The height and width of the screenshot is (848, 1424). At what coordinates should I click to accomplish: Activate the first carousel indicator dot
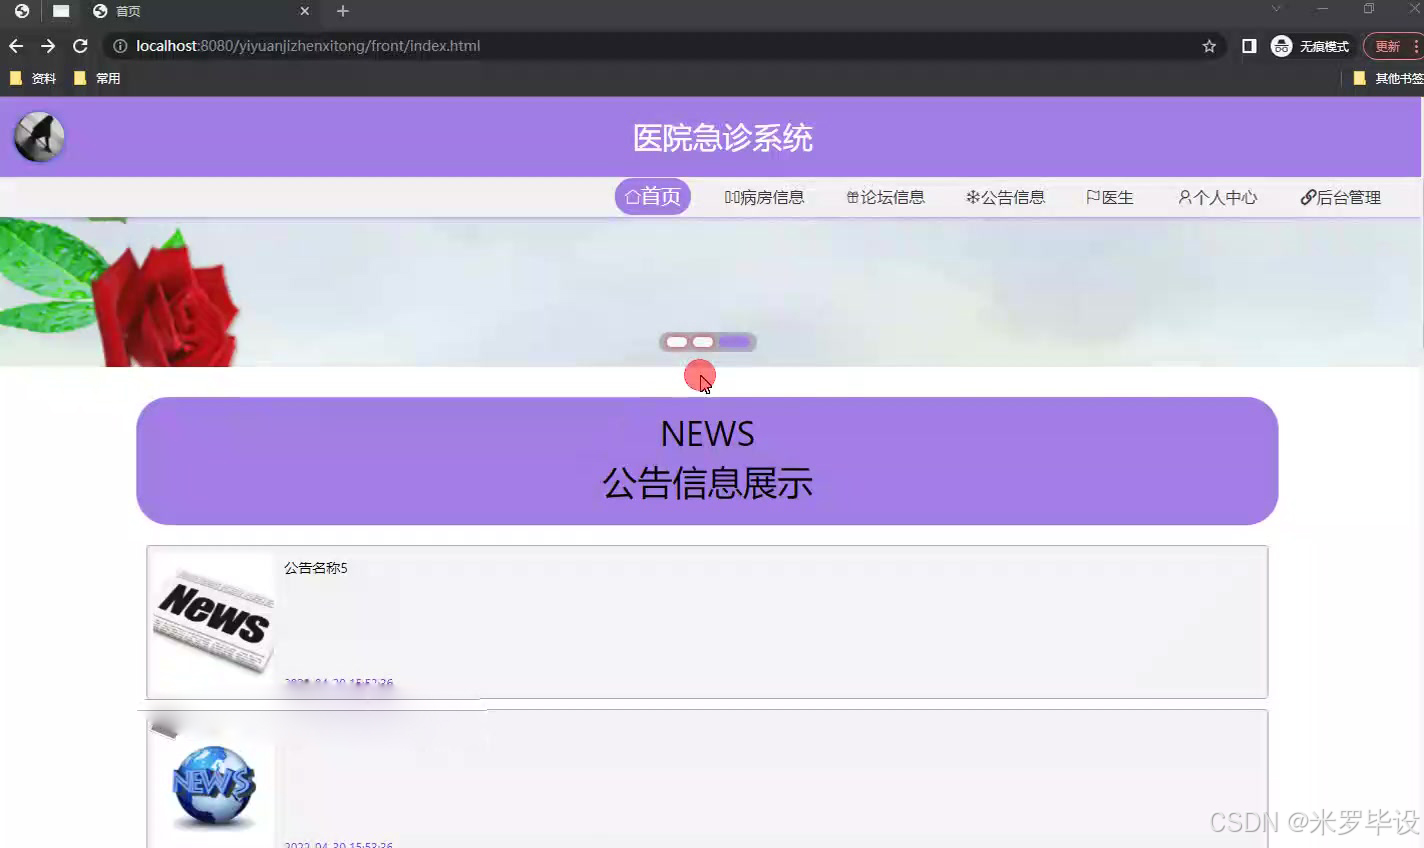coord(676,341)
